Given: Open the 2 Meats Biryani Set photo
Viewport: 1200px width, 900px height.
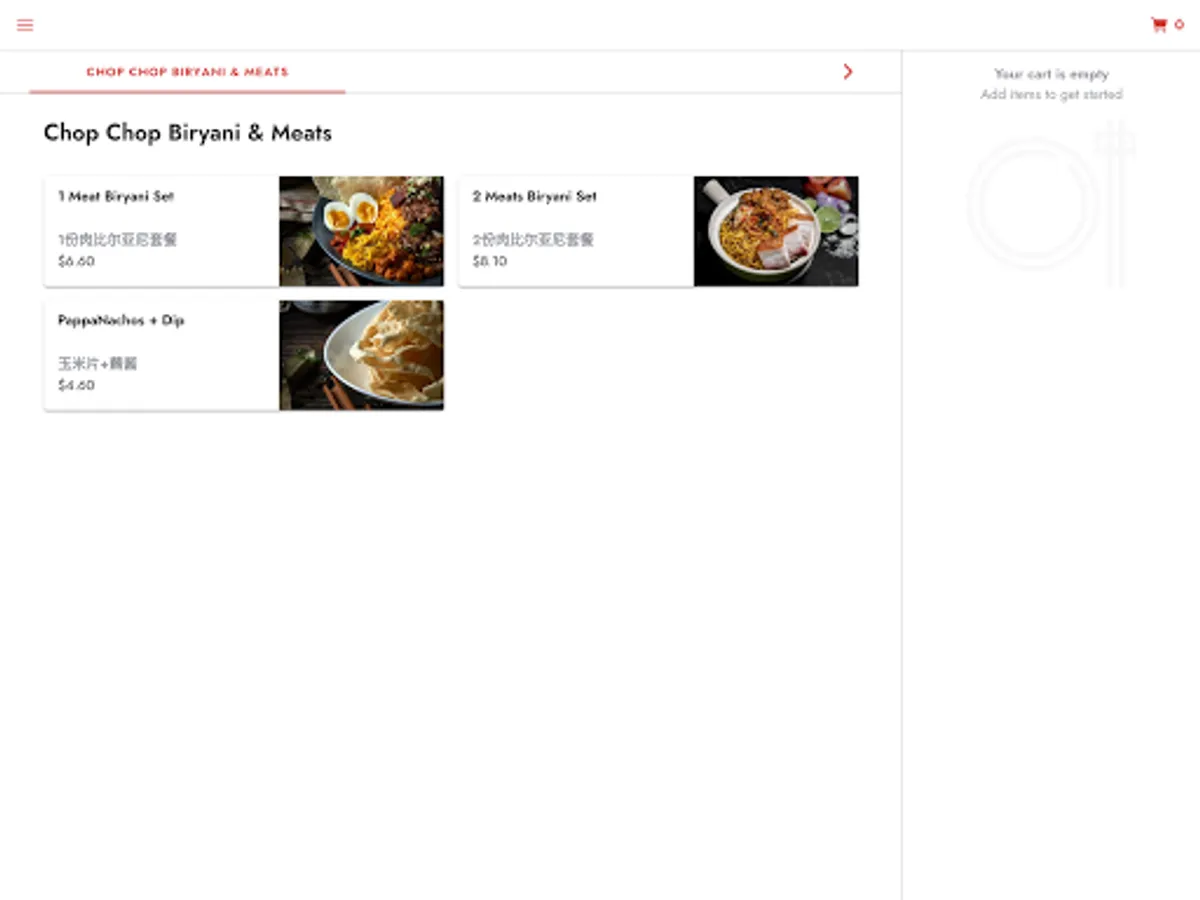Looking at the screenshot, I should [776, 231].
